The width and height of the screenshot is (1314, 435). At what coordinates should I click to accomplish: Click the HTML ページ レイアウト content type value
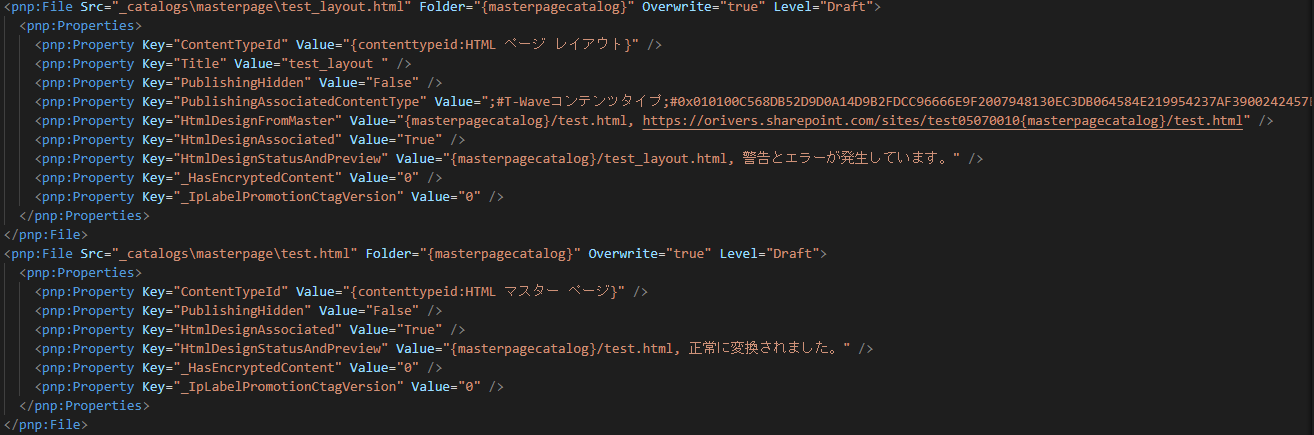coord(498,45)
